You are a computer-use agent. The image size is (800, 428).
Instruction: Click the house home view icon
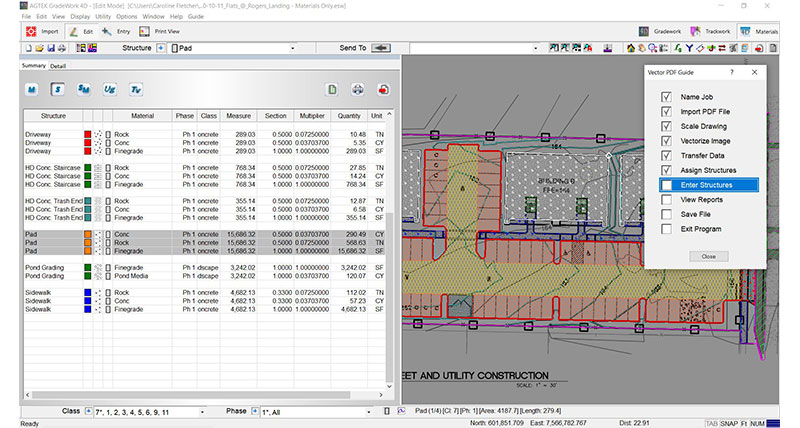tap(631, 48)
